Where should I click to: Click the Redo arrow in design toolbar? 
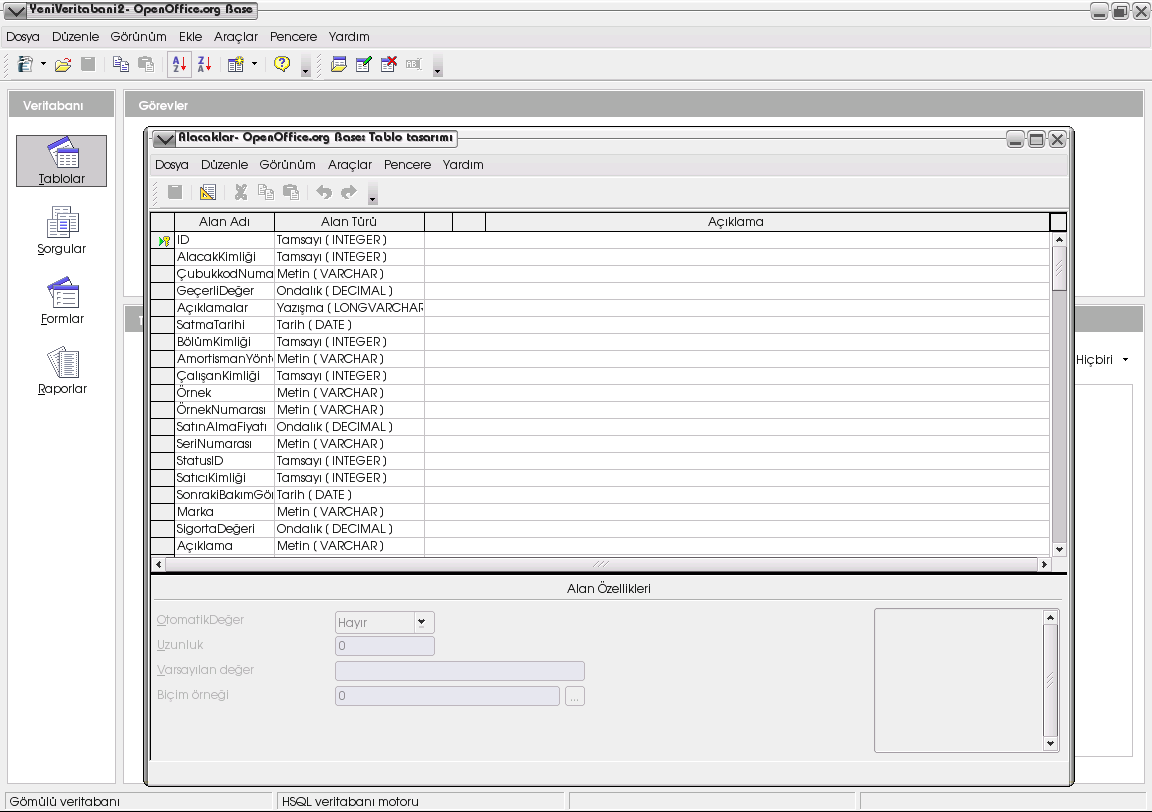click(349, 193)
